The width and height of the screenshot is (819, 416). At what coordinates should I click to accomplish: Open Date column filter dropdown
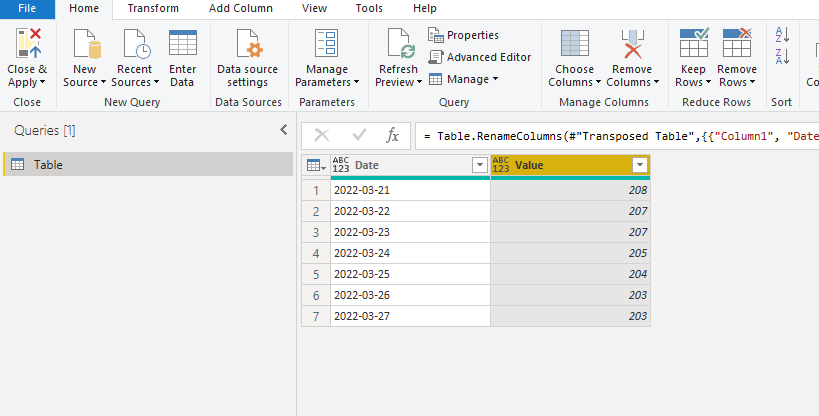click(x=479, y=166)
